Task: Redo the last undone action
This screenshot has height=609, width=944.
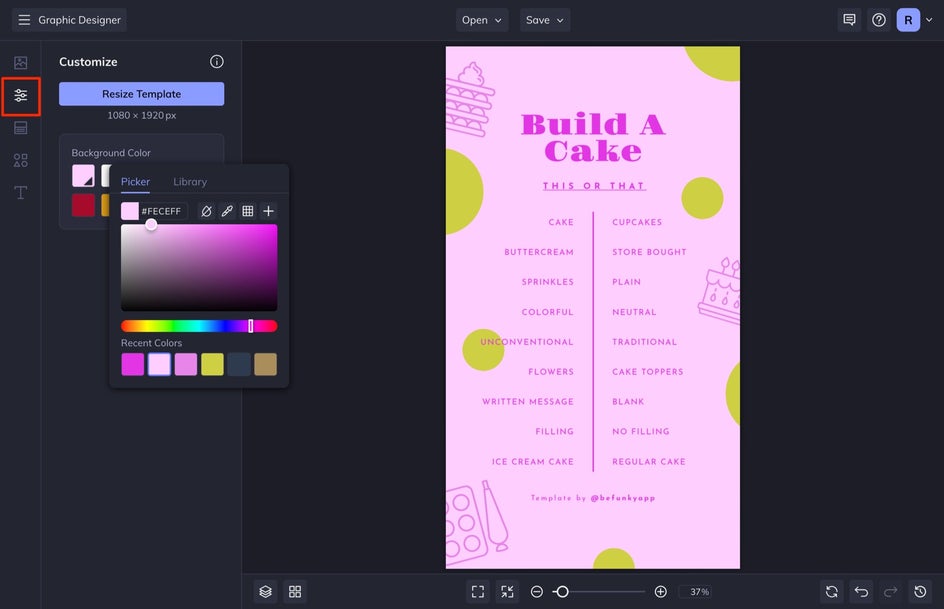Action: click(x=891, y=592)
